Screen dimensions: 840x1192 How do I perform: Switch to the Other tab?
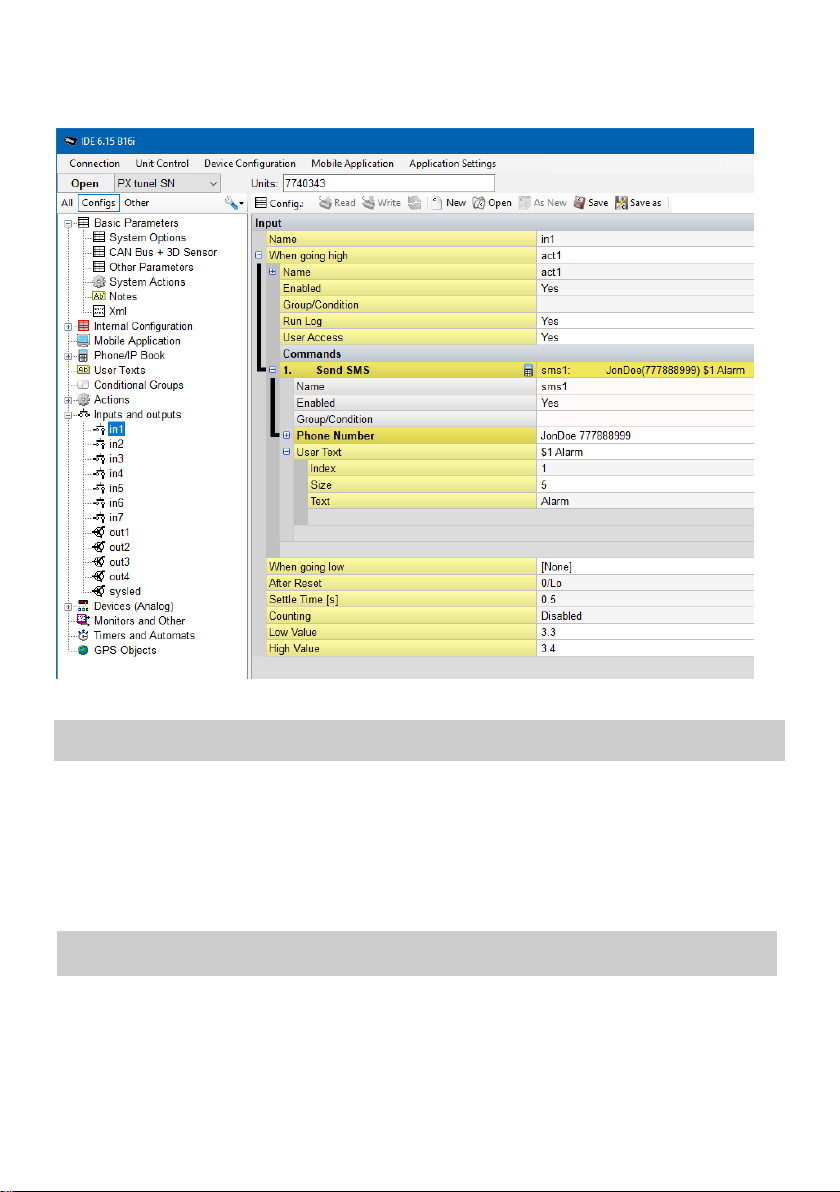pyautogui.click(x=137, y=203)
